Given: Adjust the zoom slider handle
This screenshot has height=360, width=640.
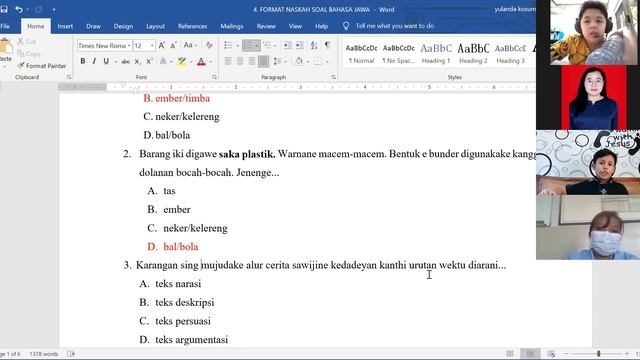Looking at the screenshot, I should tap(598, 353).
